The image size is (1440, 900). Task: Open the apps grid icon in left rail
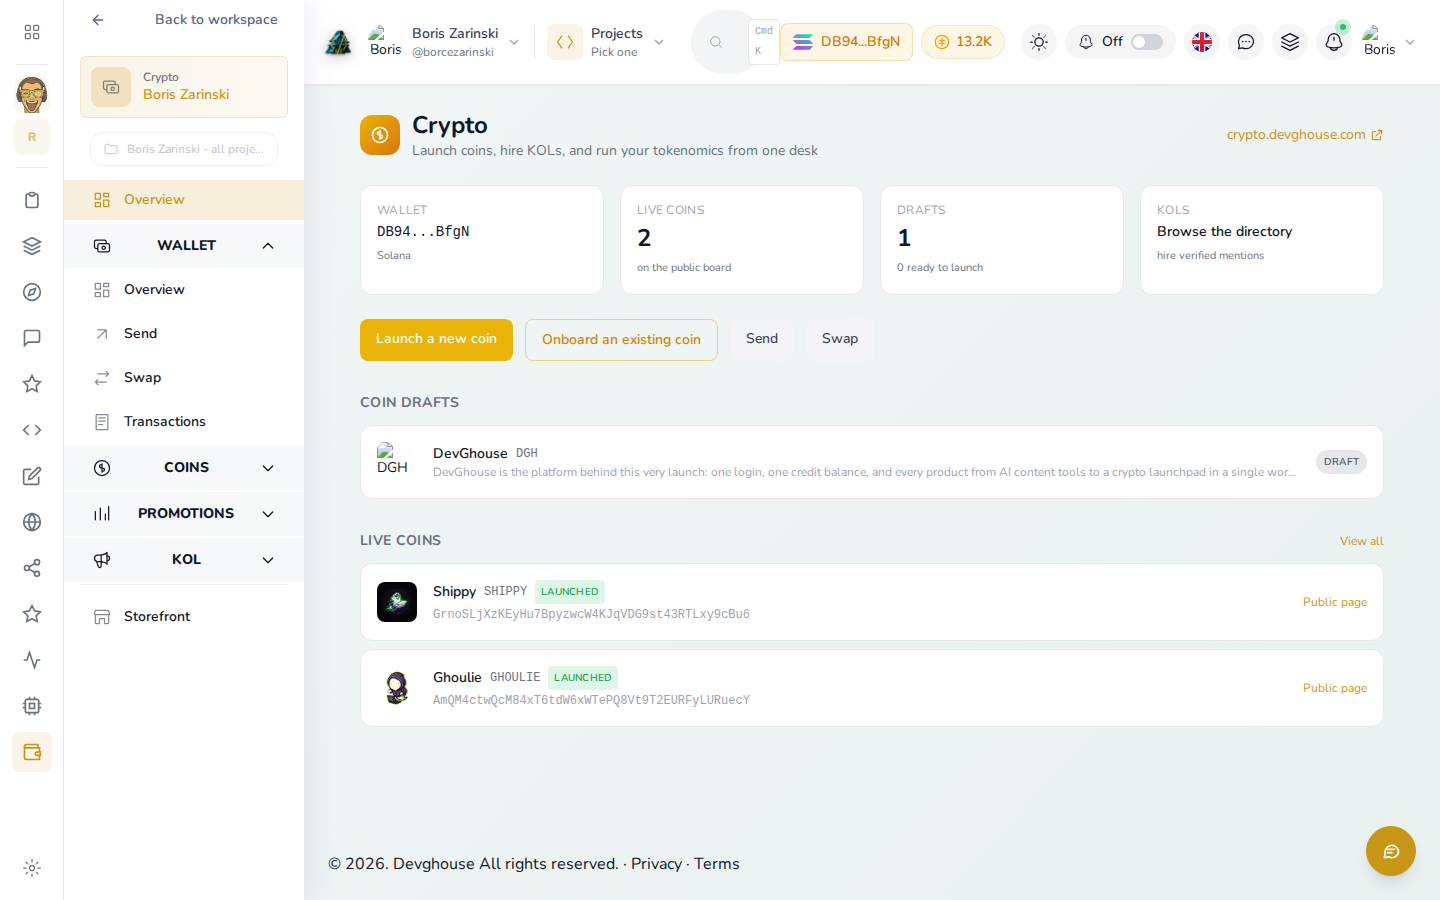pyautogui.click(x=32, y=32)
